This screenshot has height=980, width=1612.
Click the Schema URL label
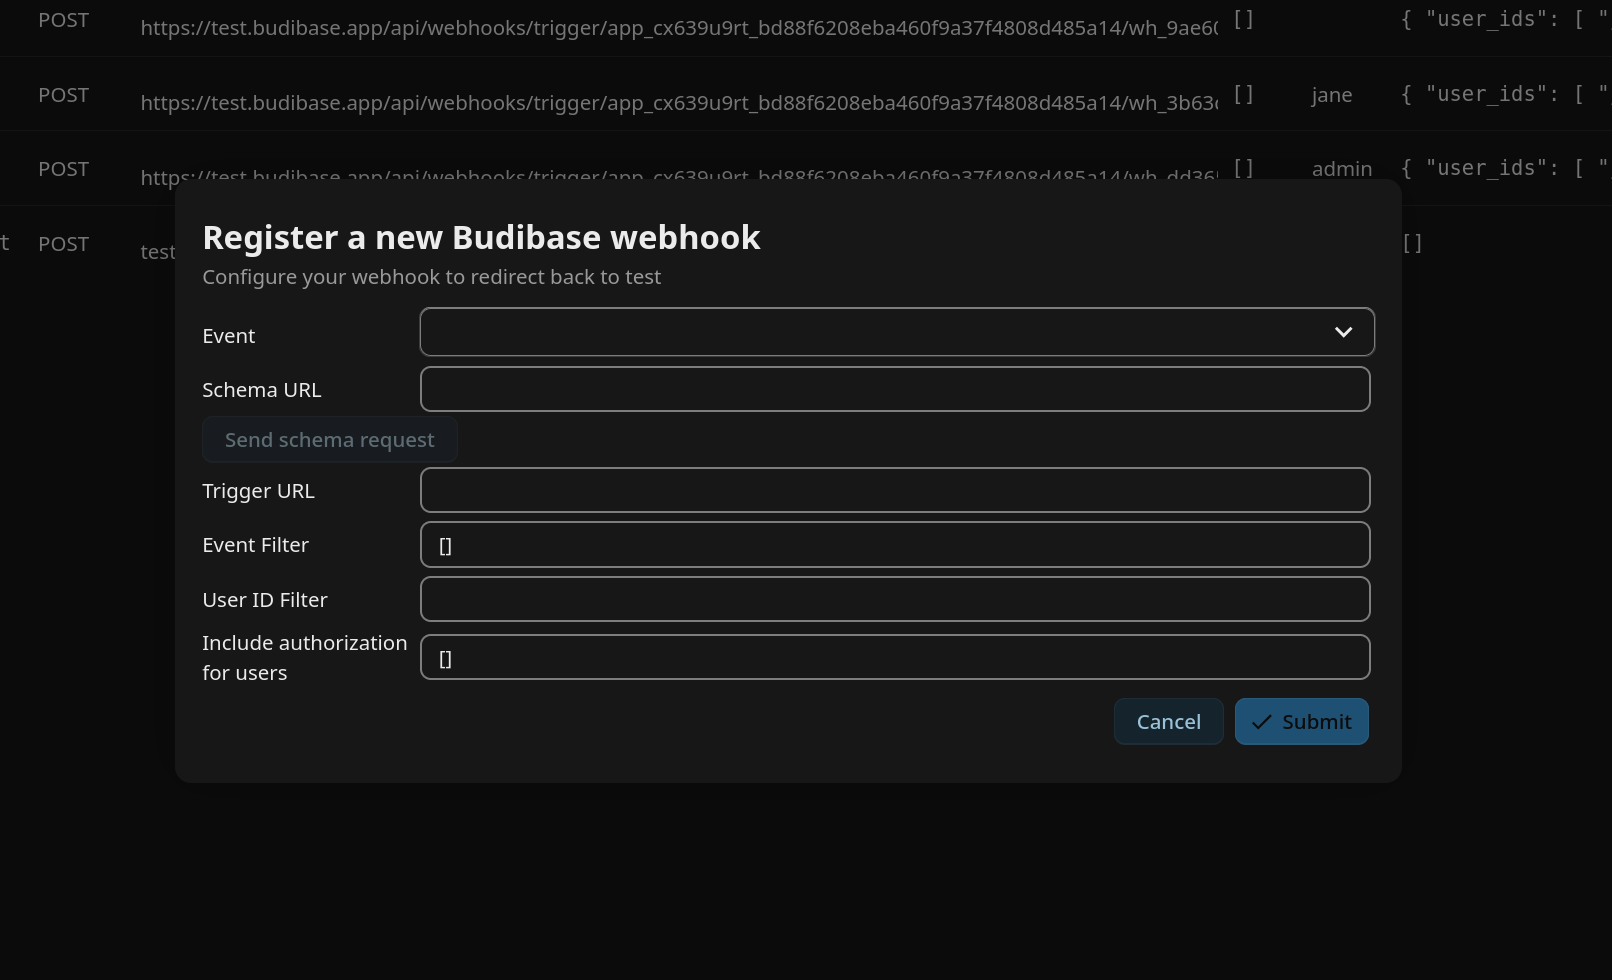pyautogui.click(x=262, y=390)
